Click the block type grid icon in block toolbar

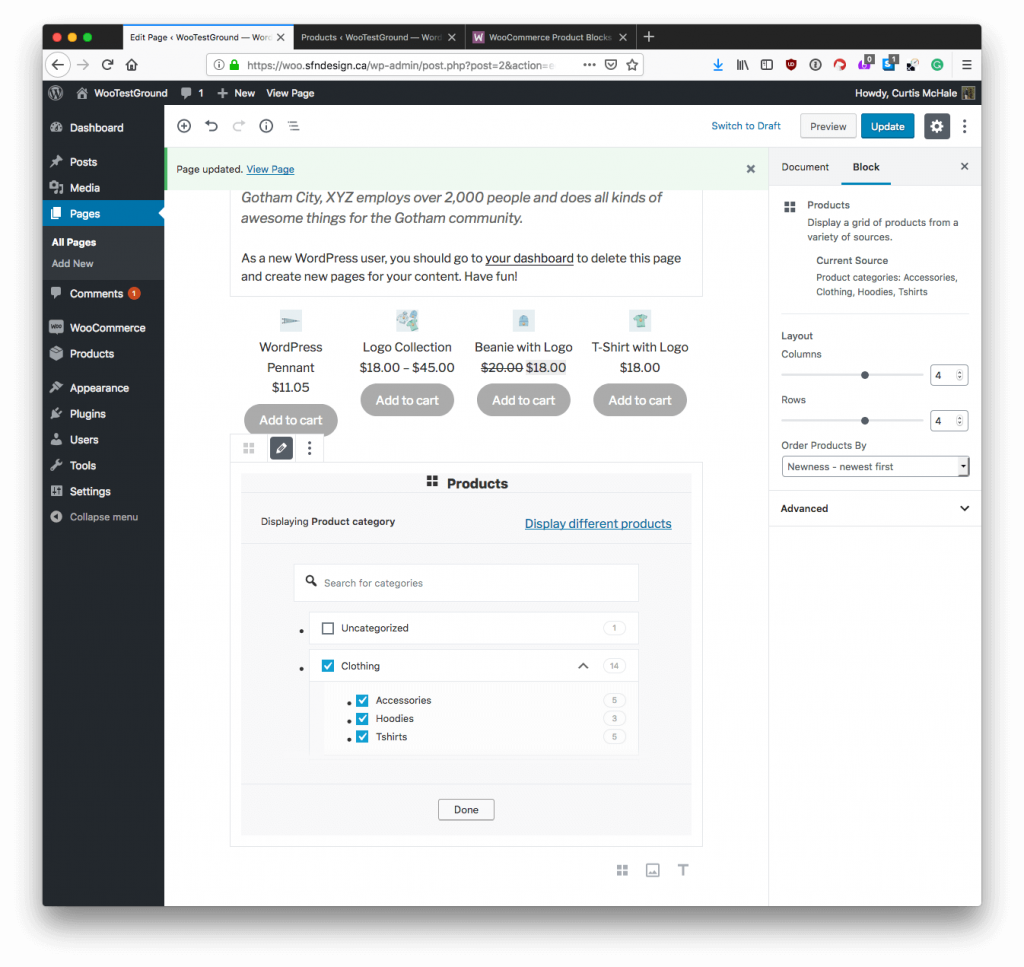(249, 448)
